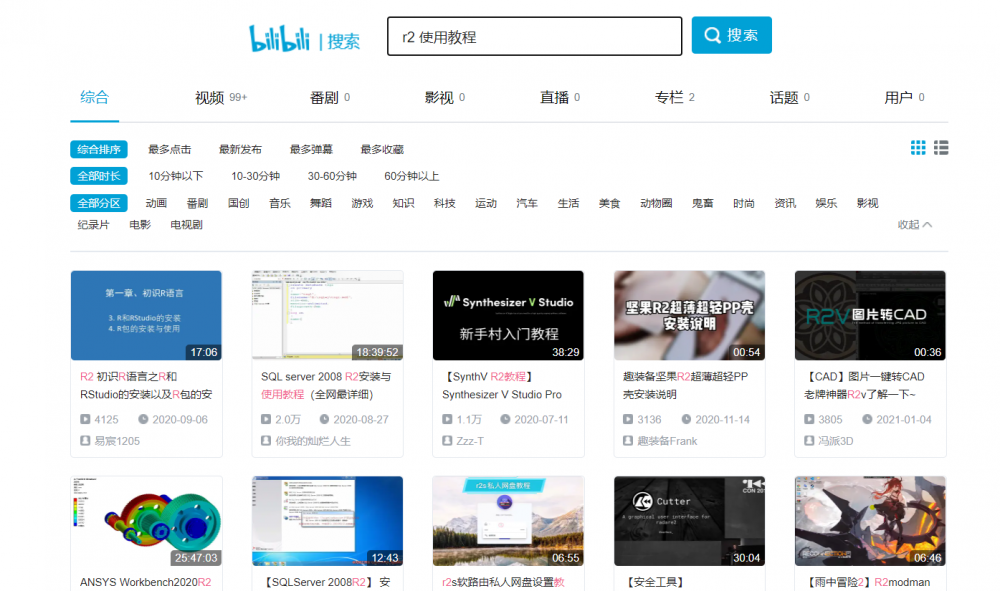Open the 影视 tab
1000x591 pixels.
[x=445, y=98]
